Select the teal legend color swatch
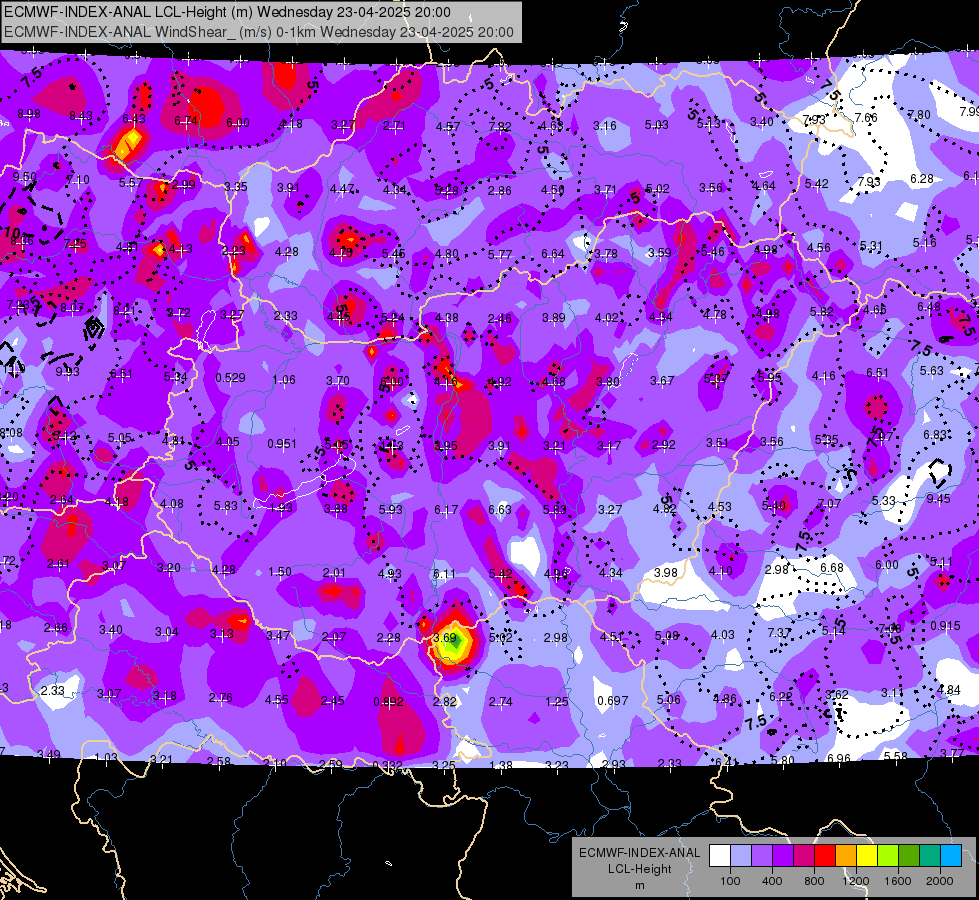Screen dimensions: 979x900 (x=930, y=856)
